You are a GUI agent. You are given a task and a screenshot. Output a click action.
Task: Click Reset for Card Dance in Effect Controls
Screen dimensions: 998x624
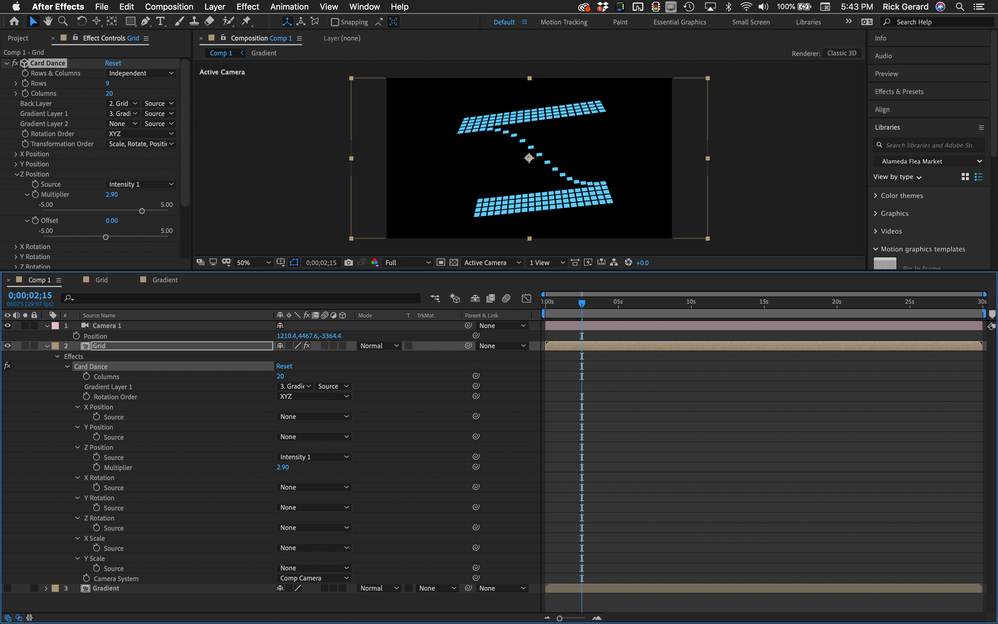(x=113, y=63)
